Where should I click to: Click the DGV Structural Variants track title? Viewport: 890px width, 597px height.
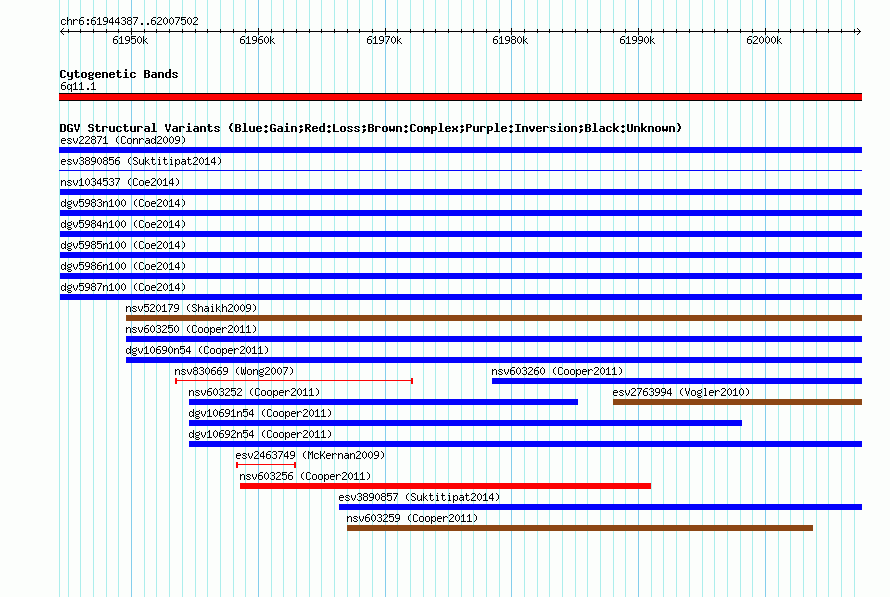coord(371,128)
